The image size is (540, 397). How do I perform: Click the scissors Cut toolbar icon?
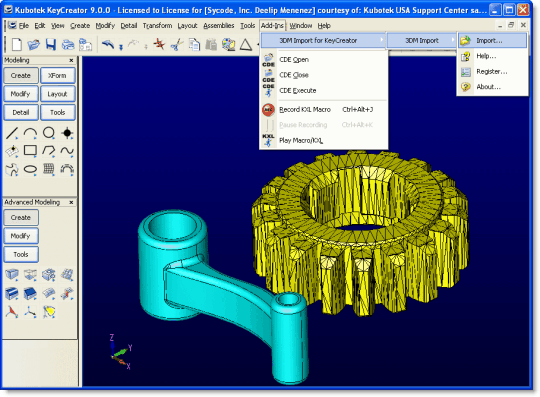(x=177, y=44)
